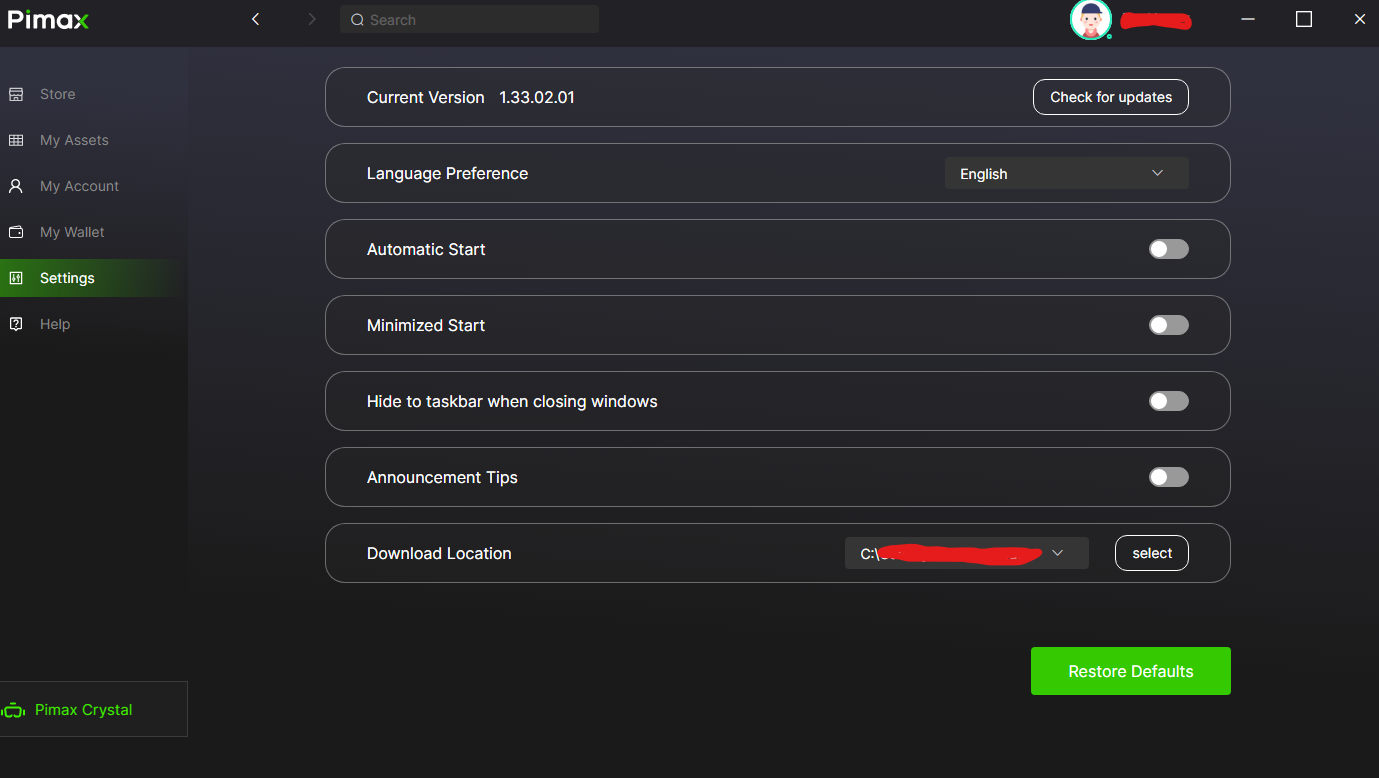
Task: Expand the Download Location path dropdown
Action: (967, 553)
